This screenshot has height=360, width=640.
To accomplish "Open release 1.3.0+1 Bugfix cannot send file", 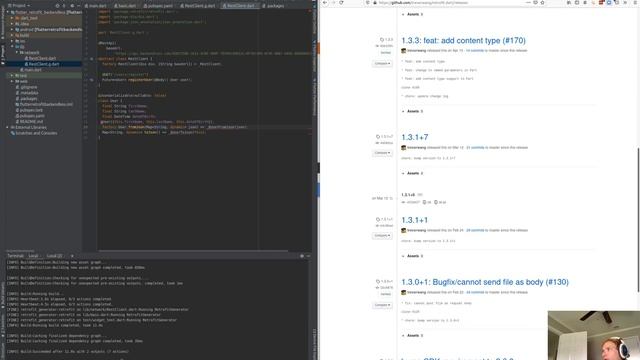I will [x=485, y=282].
